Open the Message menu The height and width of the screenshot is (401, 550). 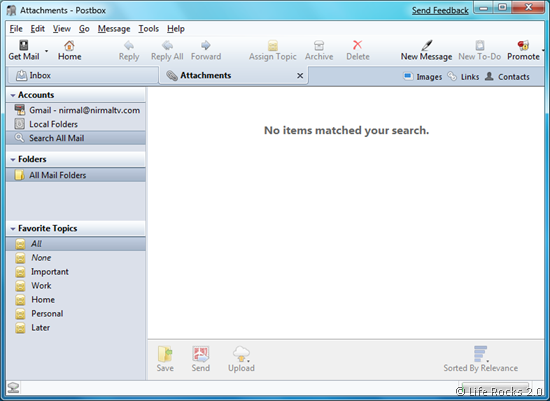[114, 29]
